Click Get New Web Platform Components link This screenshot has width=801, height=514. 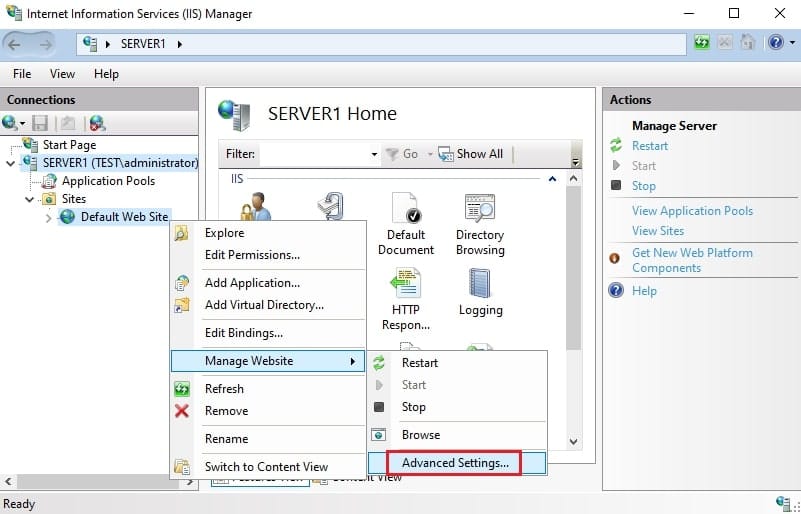(692, 261)
